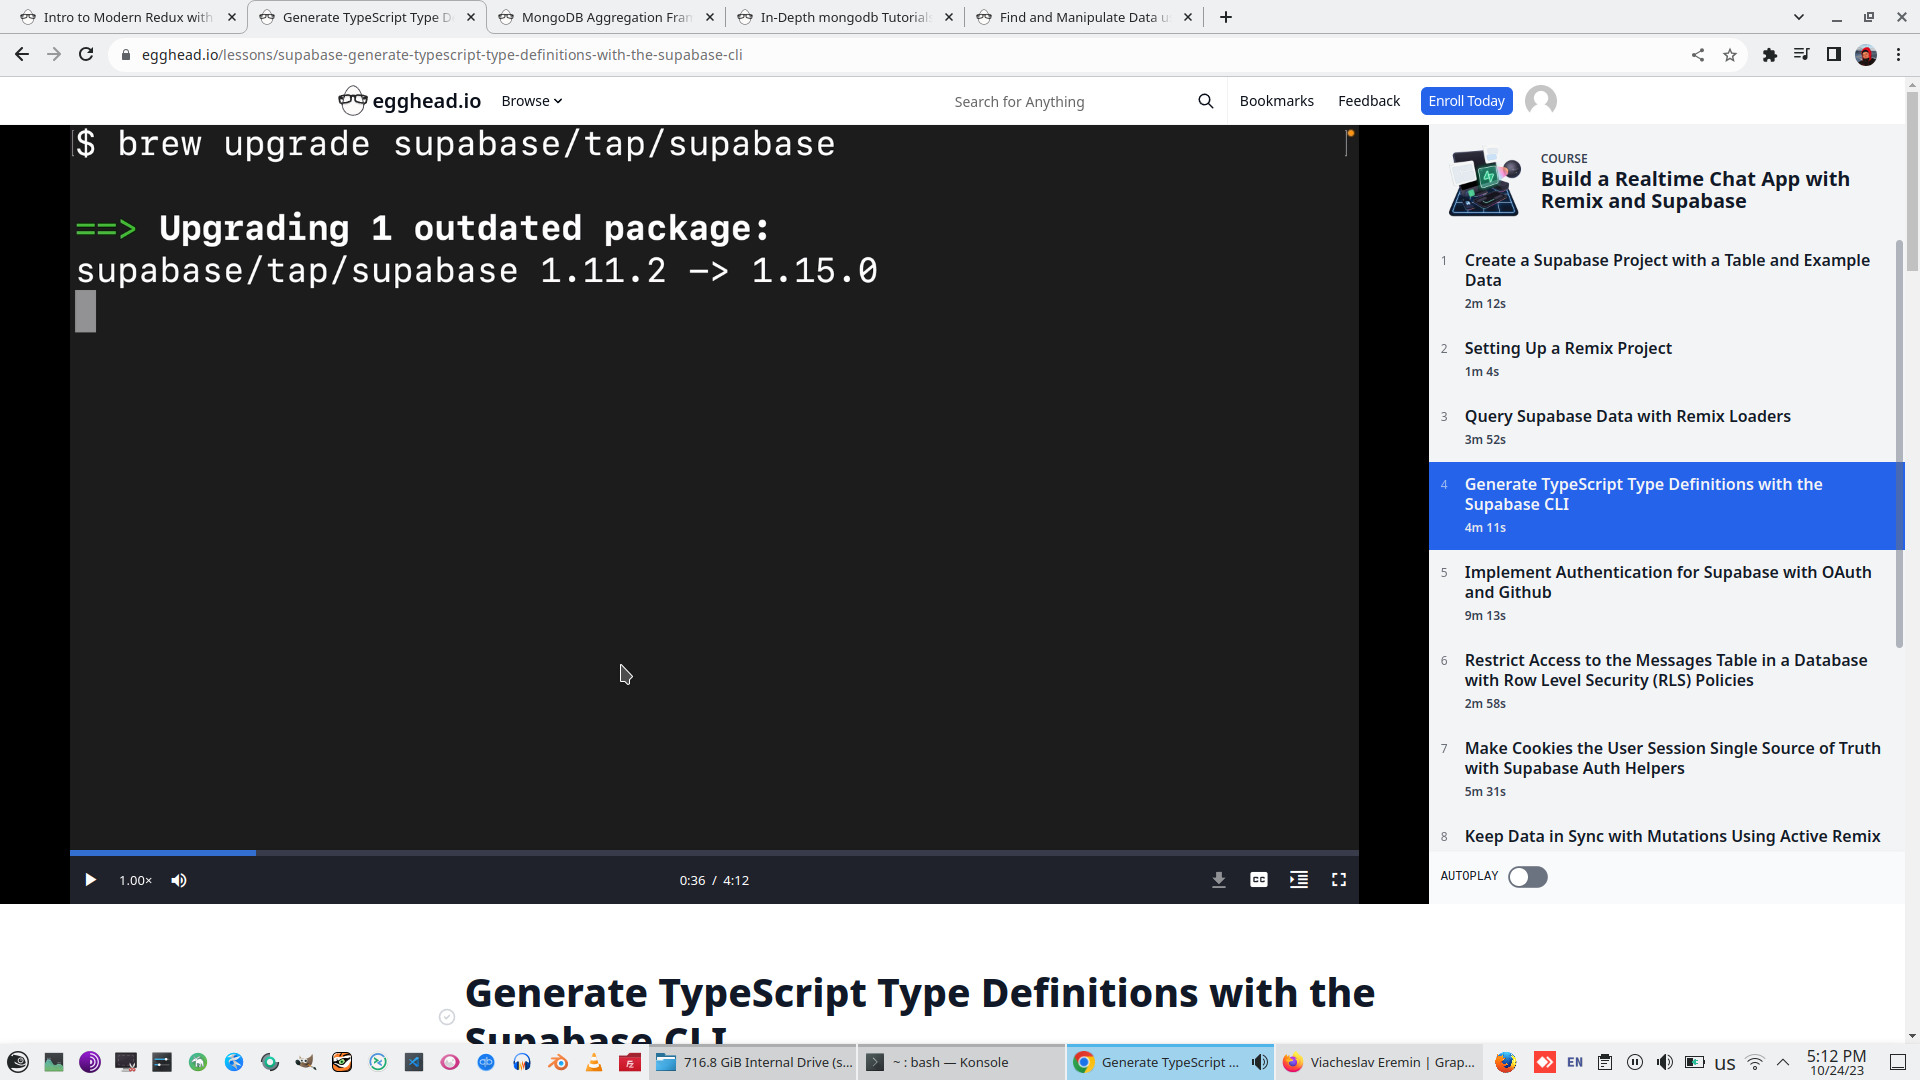Image resolution: width=1920 pixels, height=1080 pixels.
Task: Bookmark this page with the star icon
Action: pyautogui.click(x=1730, y=55)
